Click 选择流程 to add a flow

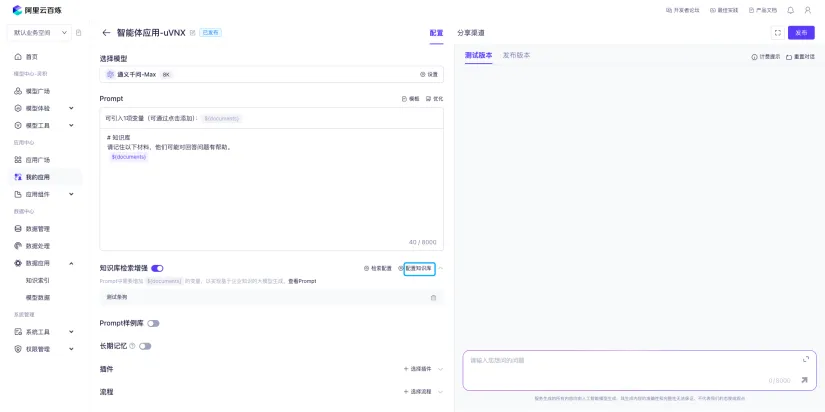[x=418, y=392]
